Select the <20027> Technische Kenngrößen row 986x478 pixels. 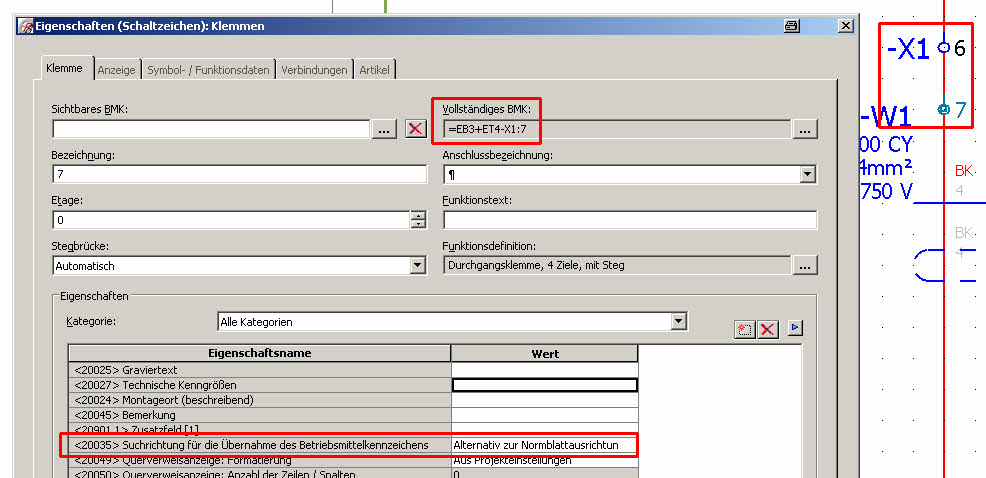[x=353, y=384]
